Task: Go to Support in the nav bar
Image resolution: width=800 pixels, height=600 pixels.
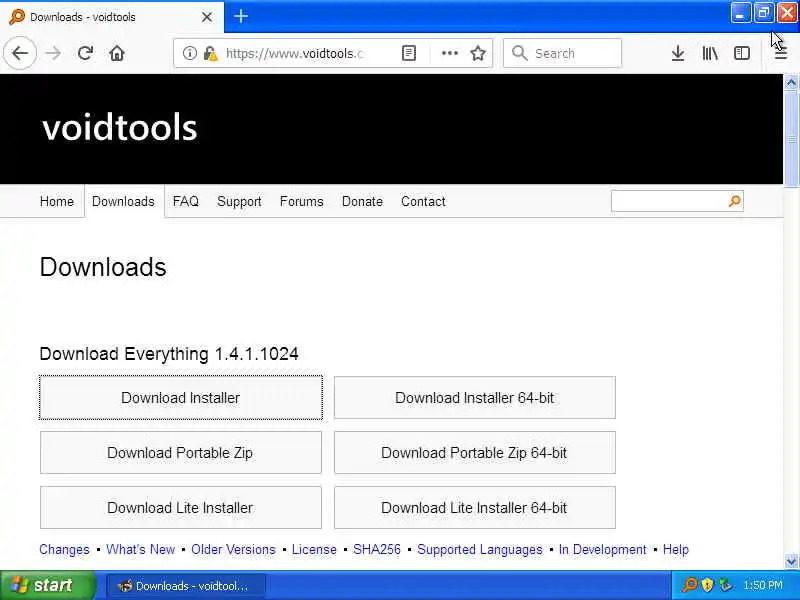Action: coord(239,202)
